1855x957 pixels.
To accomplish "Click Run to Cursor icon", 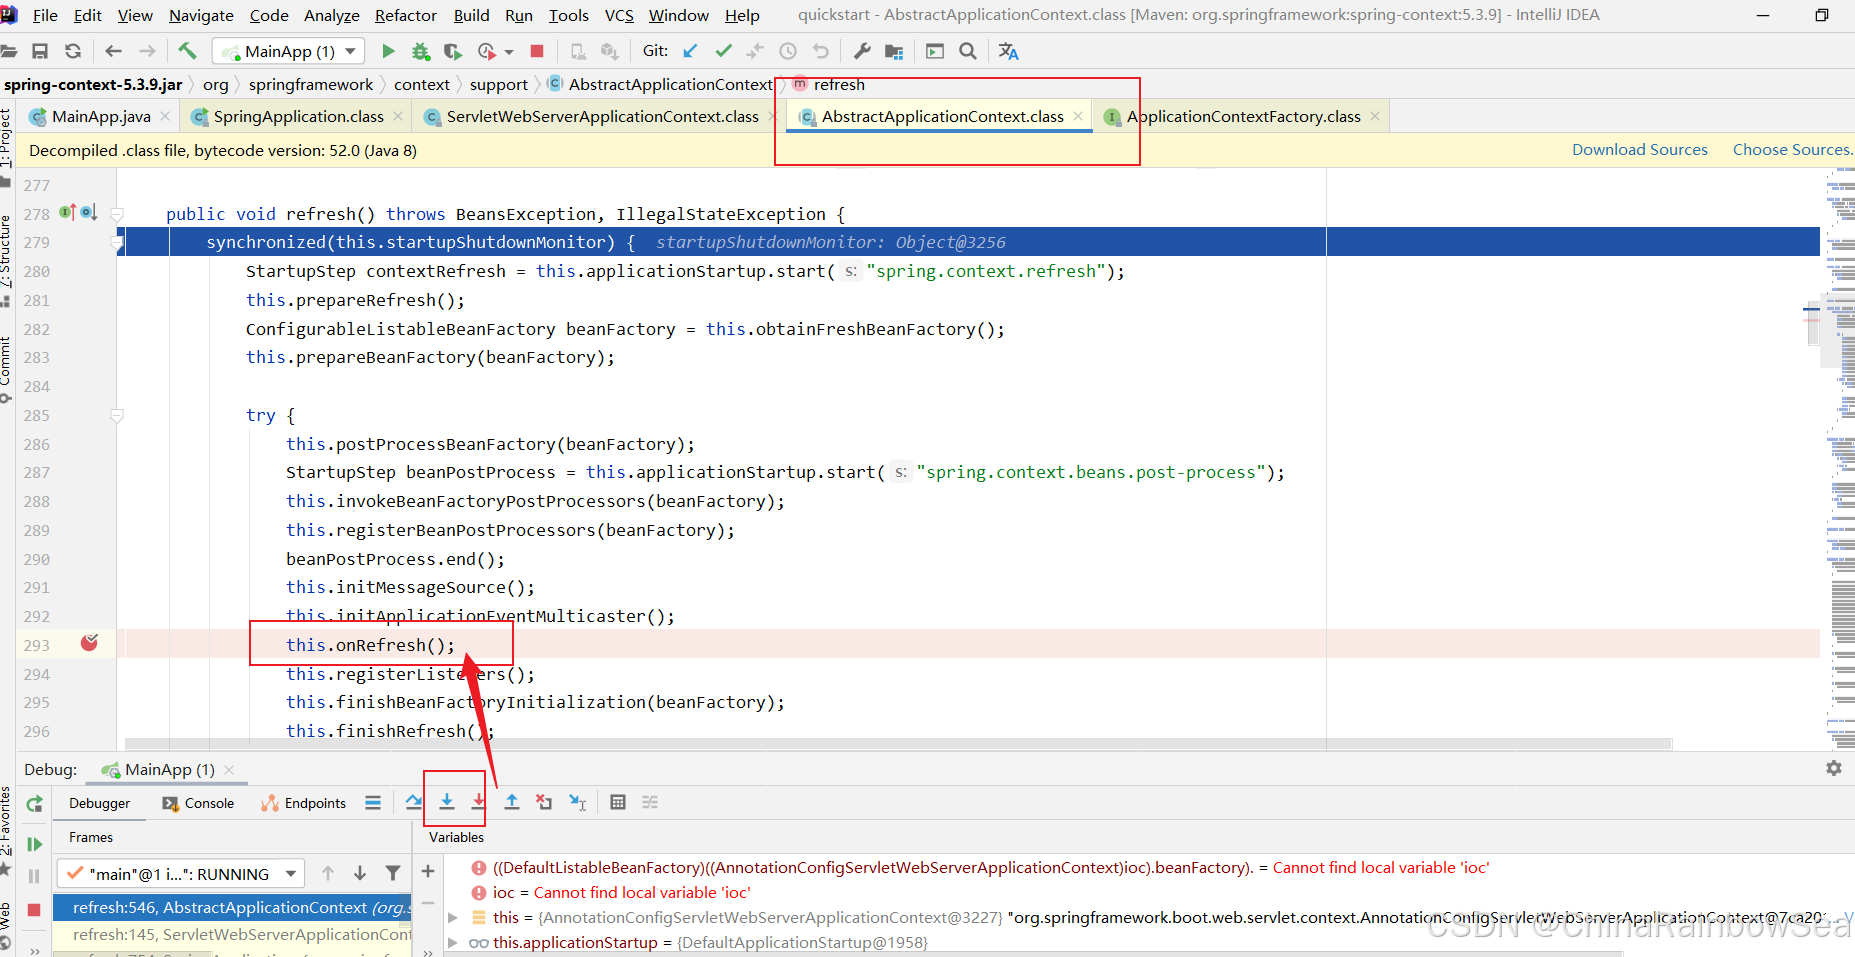I will coord(577,802).
